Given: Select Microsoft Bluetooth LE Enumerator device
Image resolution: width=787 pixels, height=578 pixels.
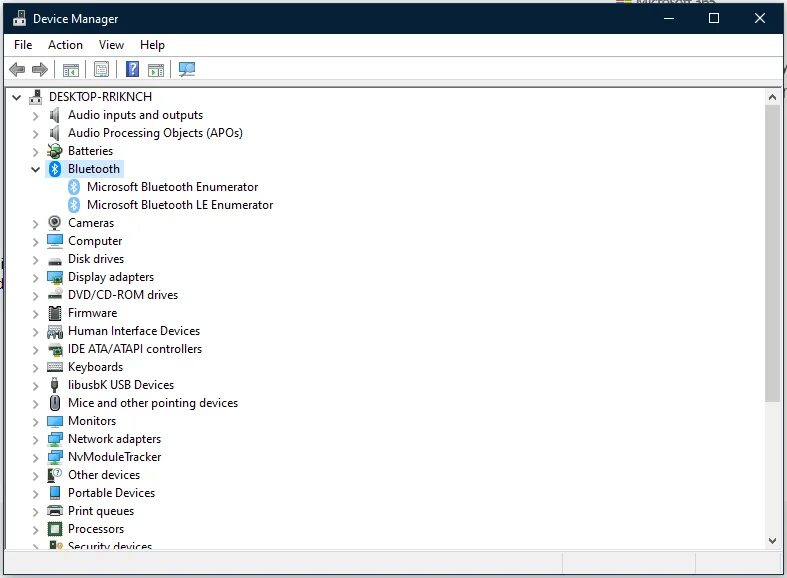Looking at the screenshot, I should tap(180, 205).
